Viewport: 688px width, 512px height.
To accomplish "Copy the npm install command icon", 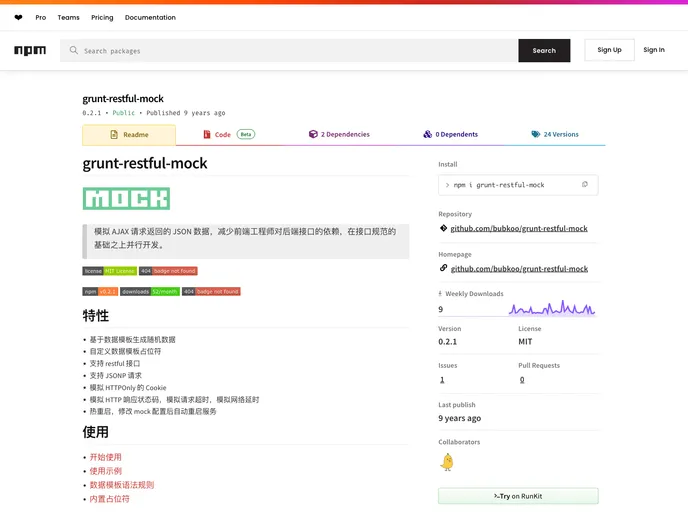I will (x=585, y=185).
